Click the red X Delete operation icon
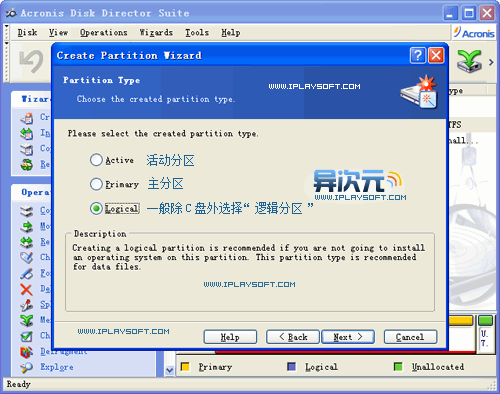This screenshot has height=394, width=500. click(x=27, y=289)
